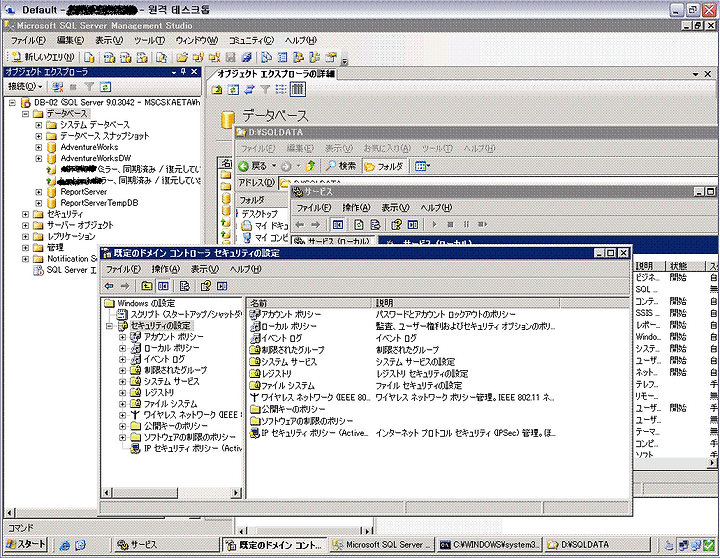Click the Object Explorer filter icon
Viewport: 720px width, 558px height.
(90, 87)
